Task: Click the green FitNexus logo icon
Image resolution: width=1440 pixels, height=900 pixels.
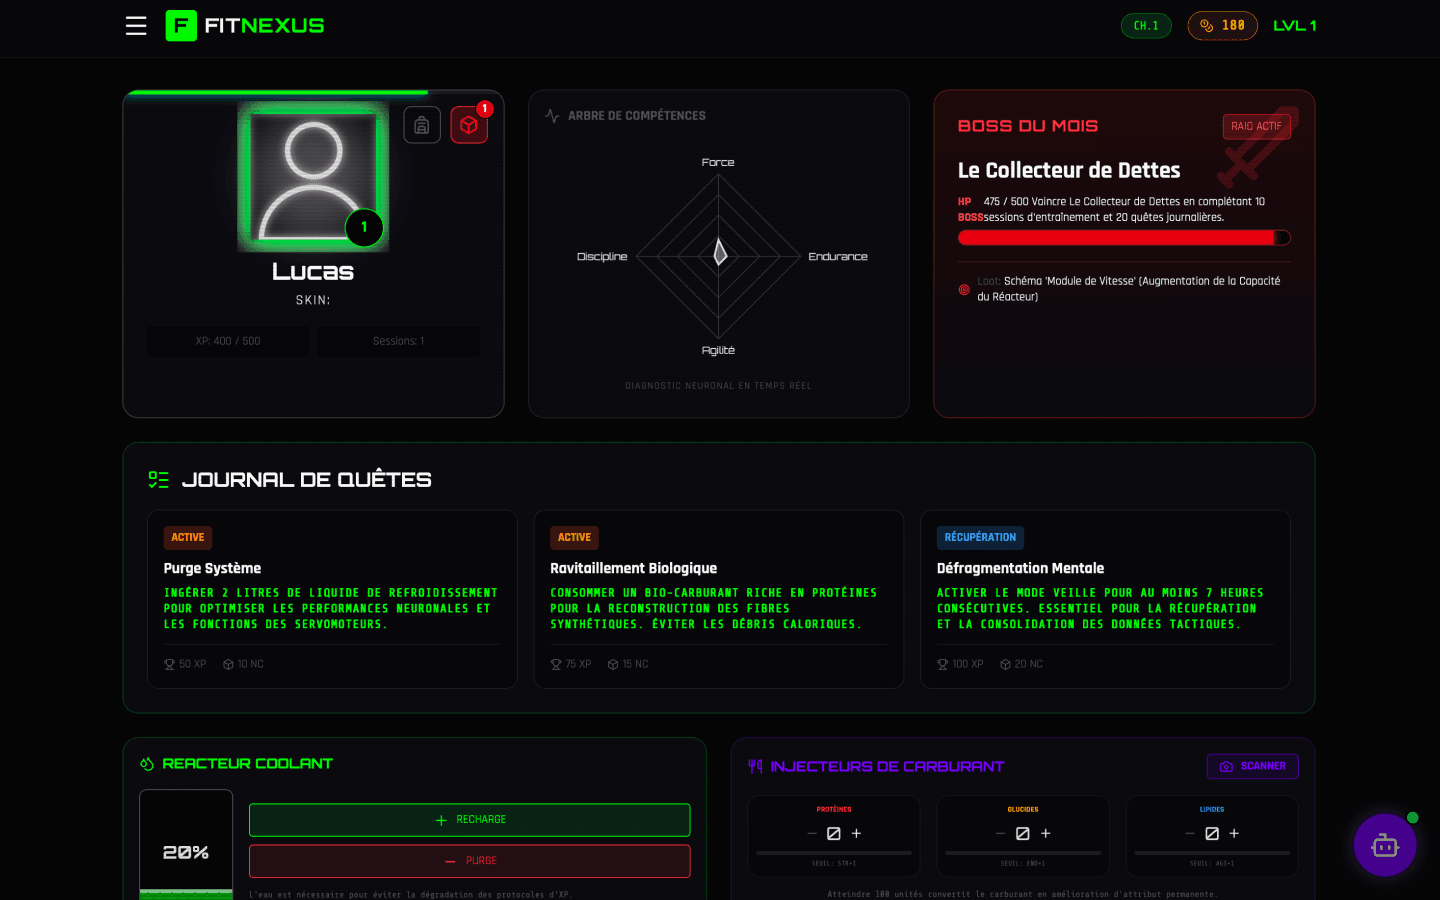Action: point(181,26)
